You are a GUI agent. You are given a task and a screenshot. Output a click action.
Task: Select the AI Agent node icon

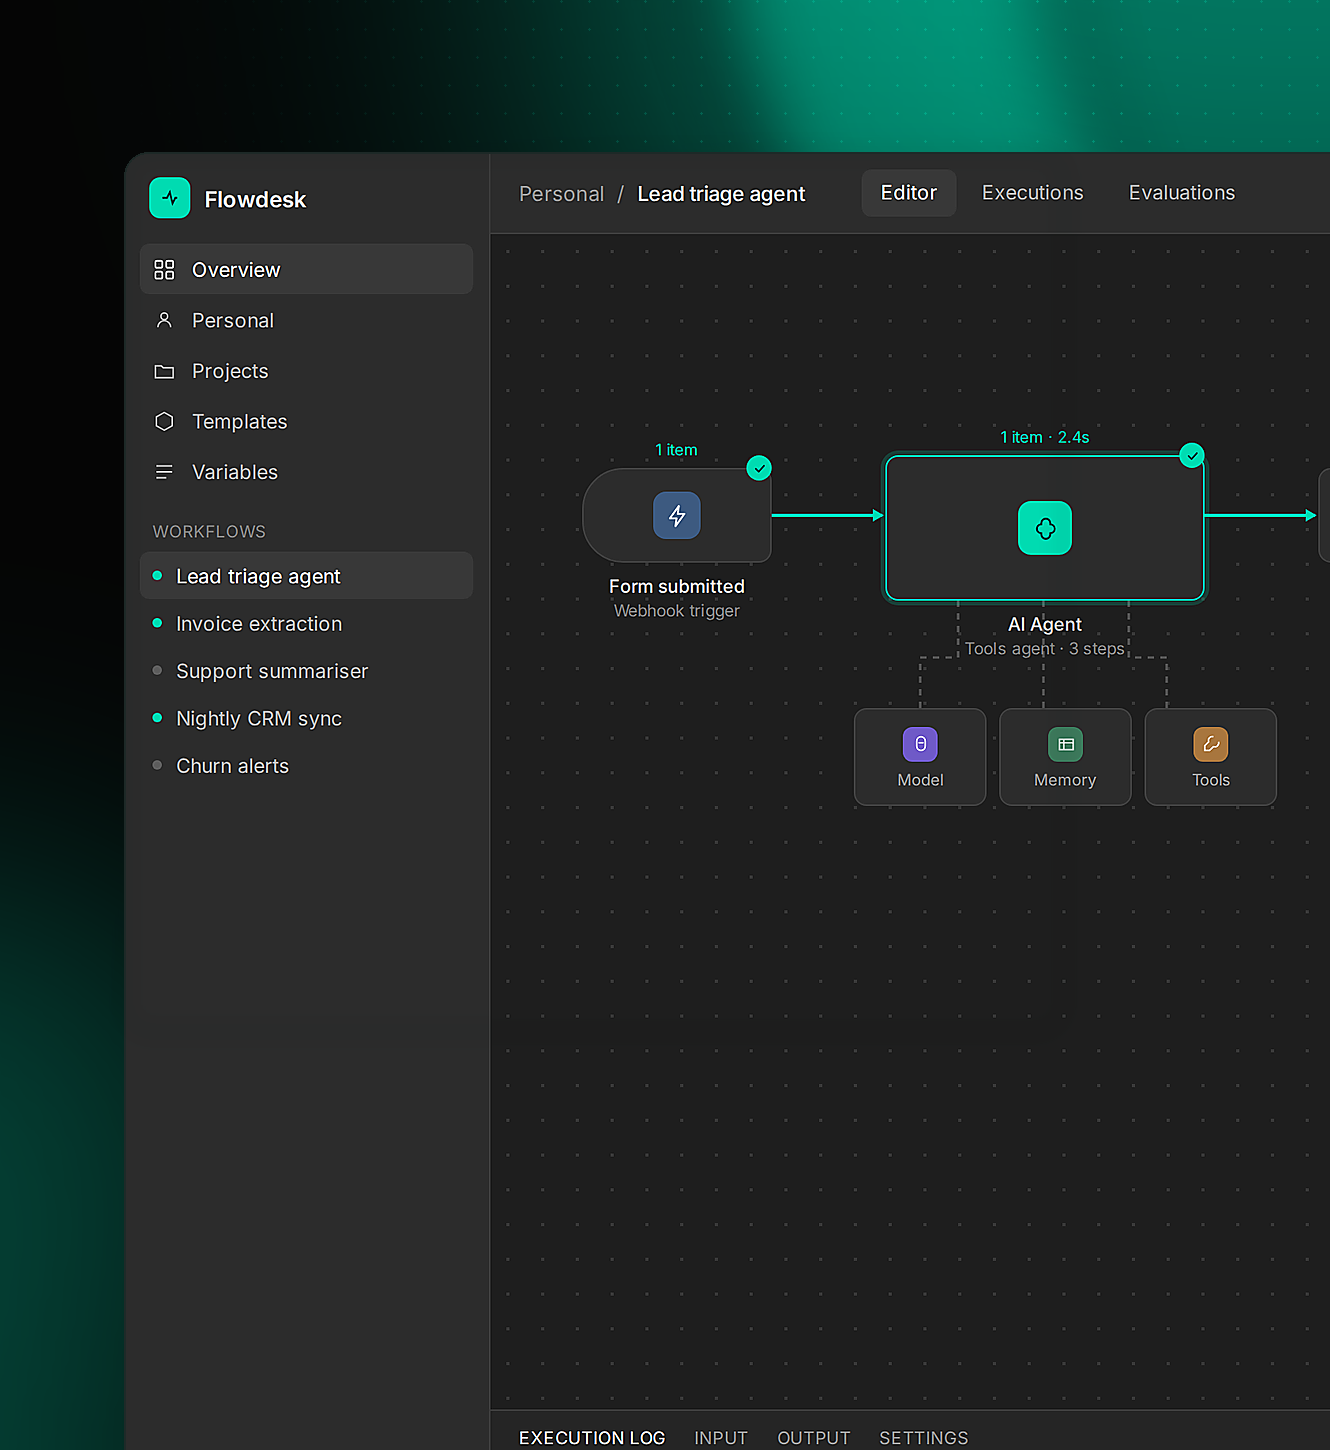click(x=1045, y=528)
